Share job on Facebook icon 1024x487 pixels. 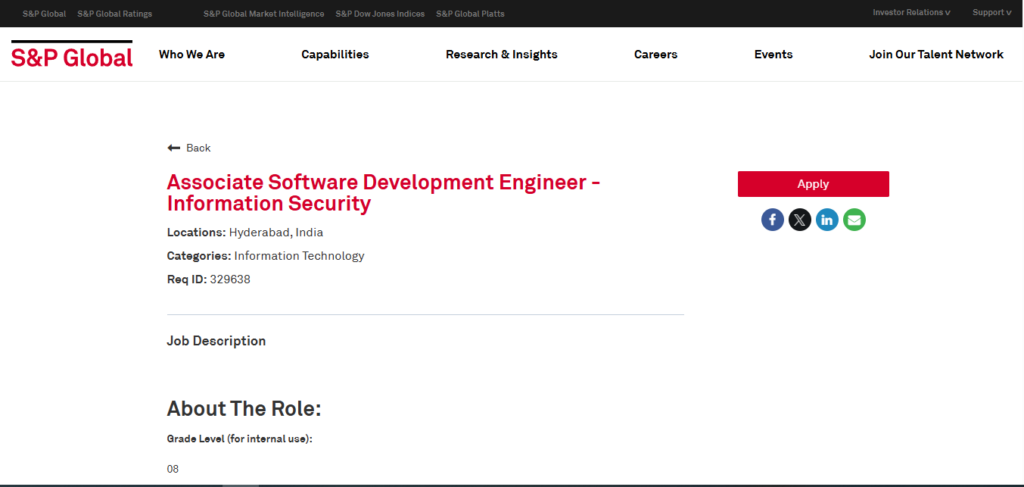[x=772, y=219]
